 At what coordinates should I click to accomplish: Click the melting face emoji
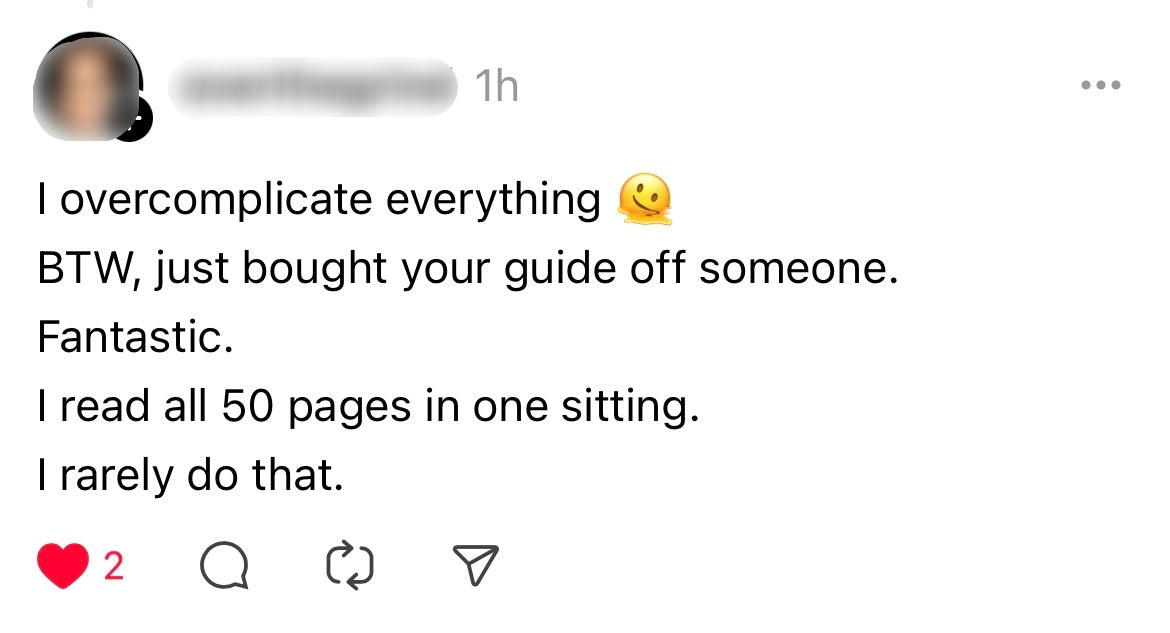pos(645,200)
